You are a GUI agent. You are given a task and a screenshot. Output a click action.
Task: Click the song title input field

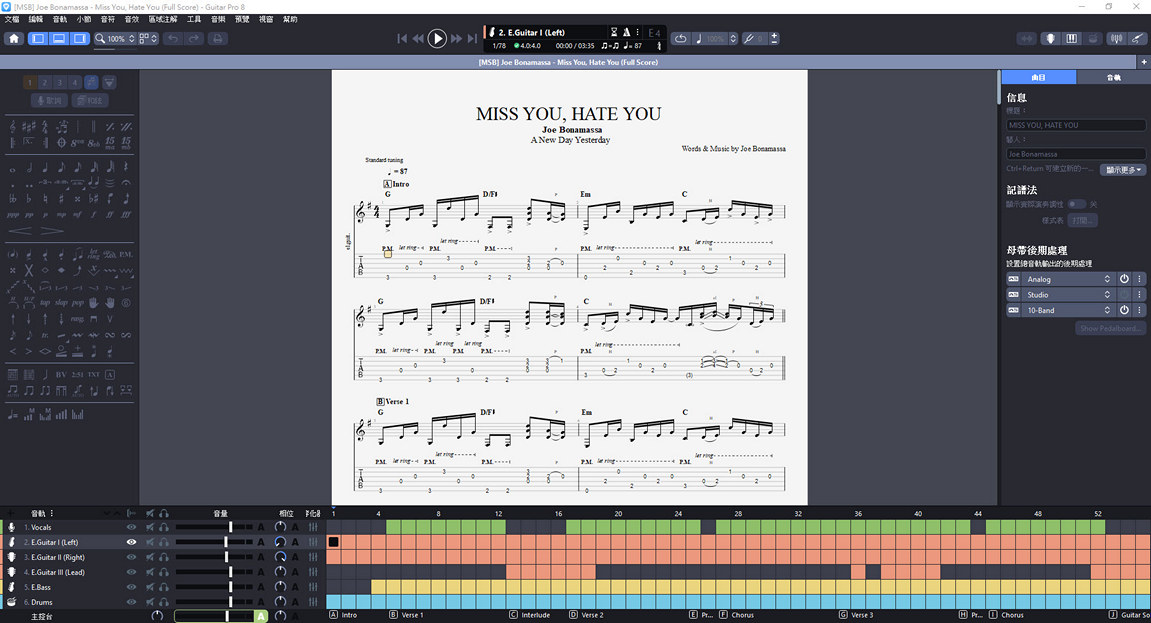coord(1075,125)
